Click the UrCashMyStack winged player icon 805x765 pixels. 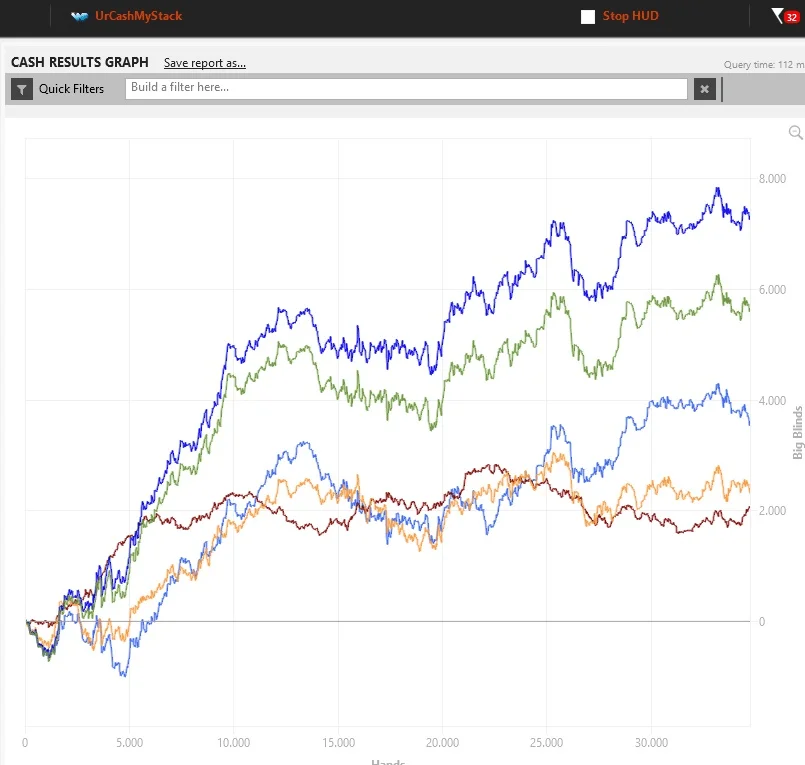click(80, 16)
